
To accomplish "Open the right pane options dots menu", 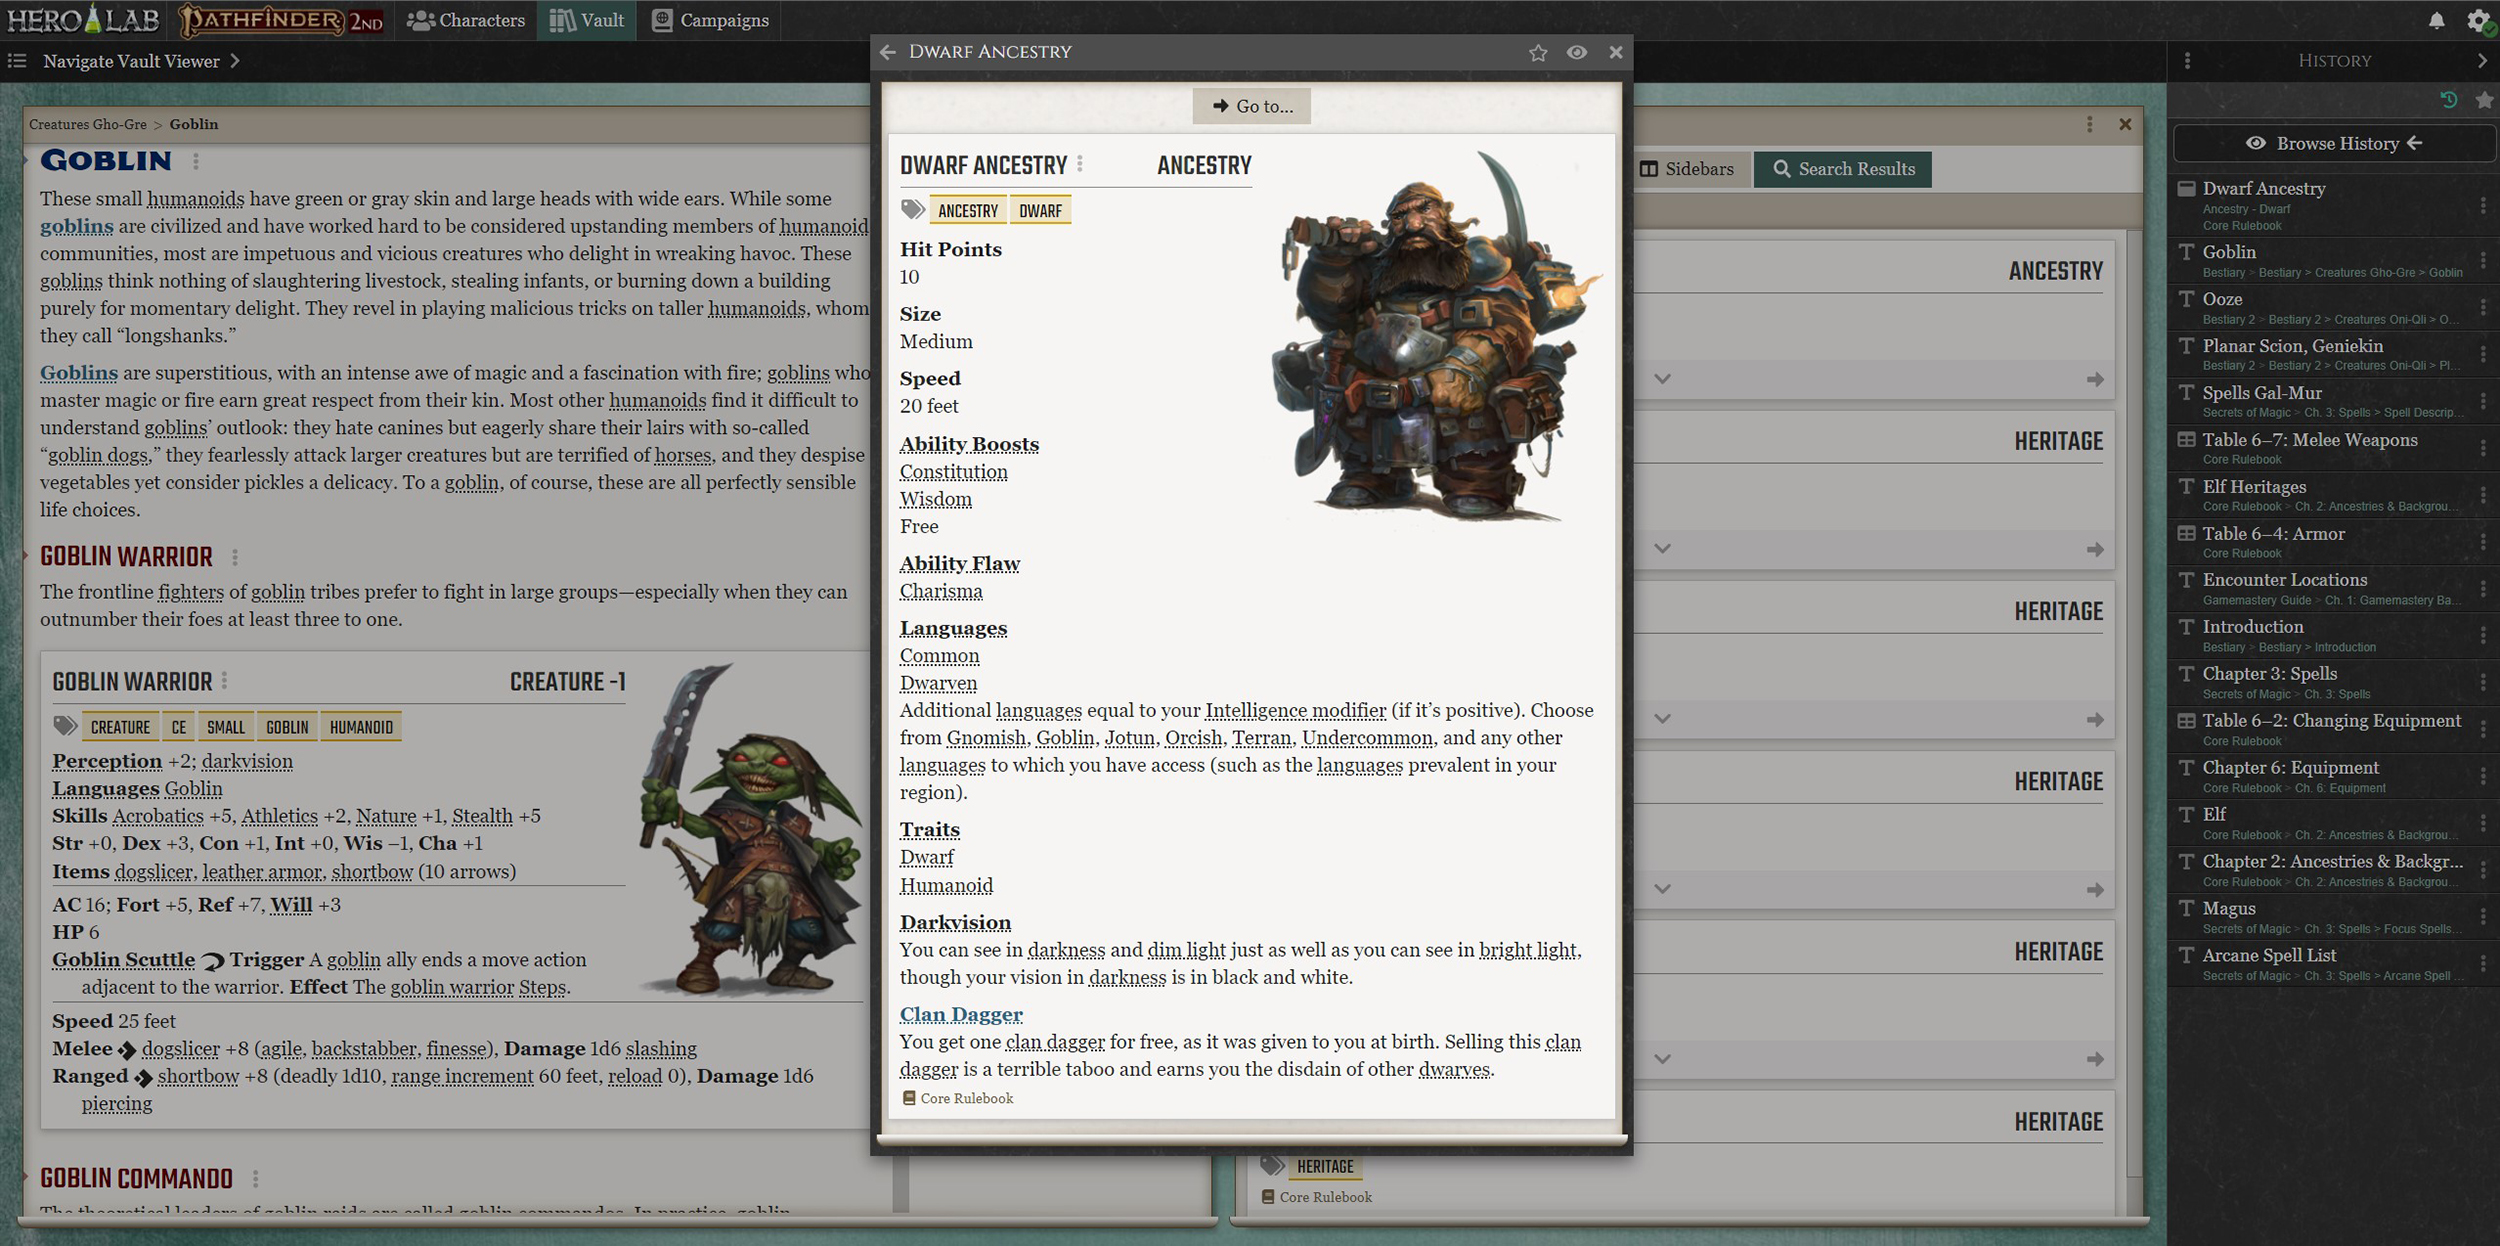I will coord(2090,124).
